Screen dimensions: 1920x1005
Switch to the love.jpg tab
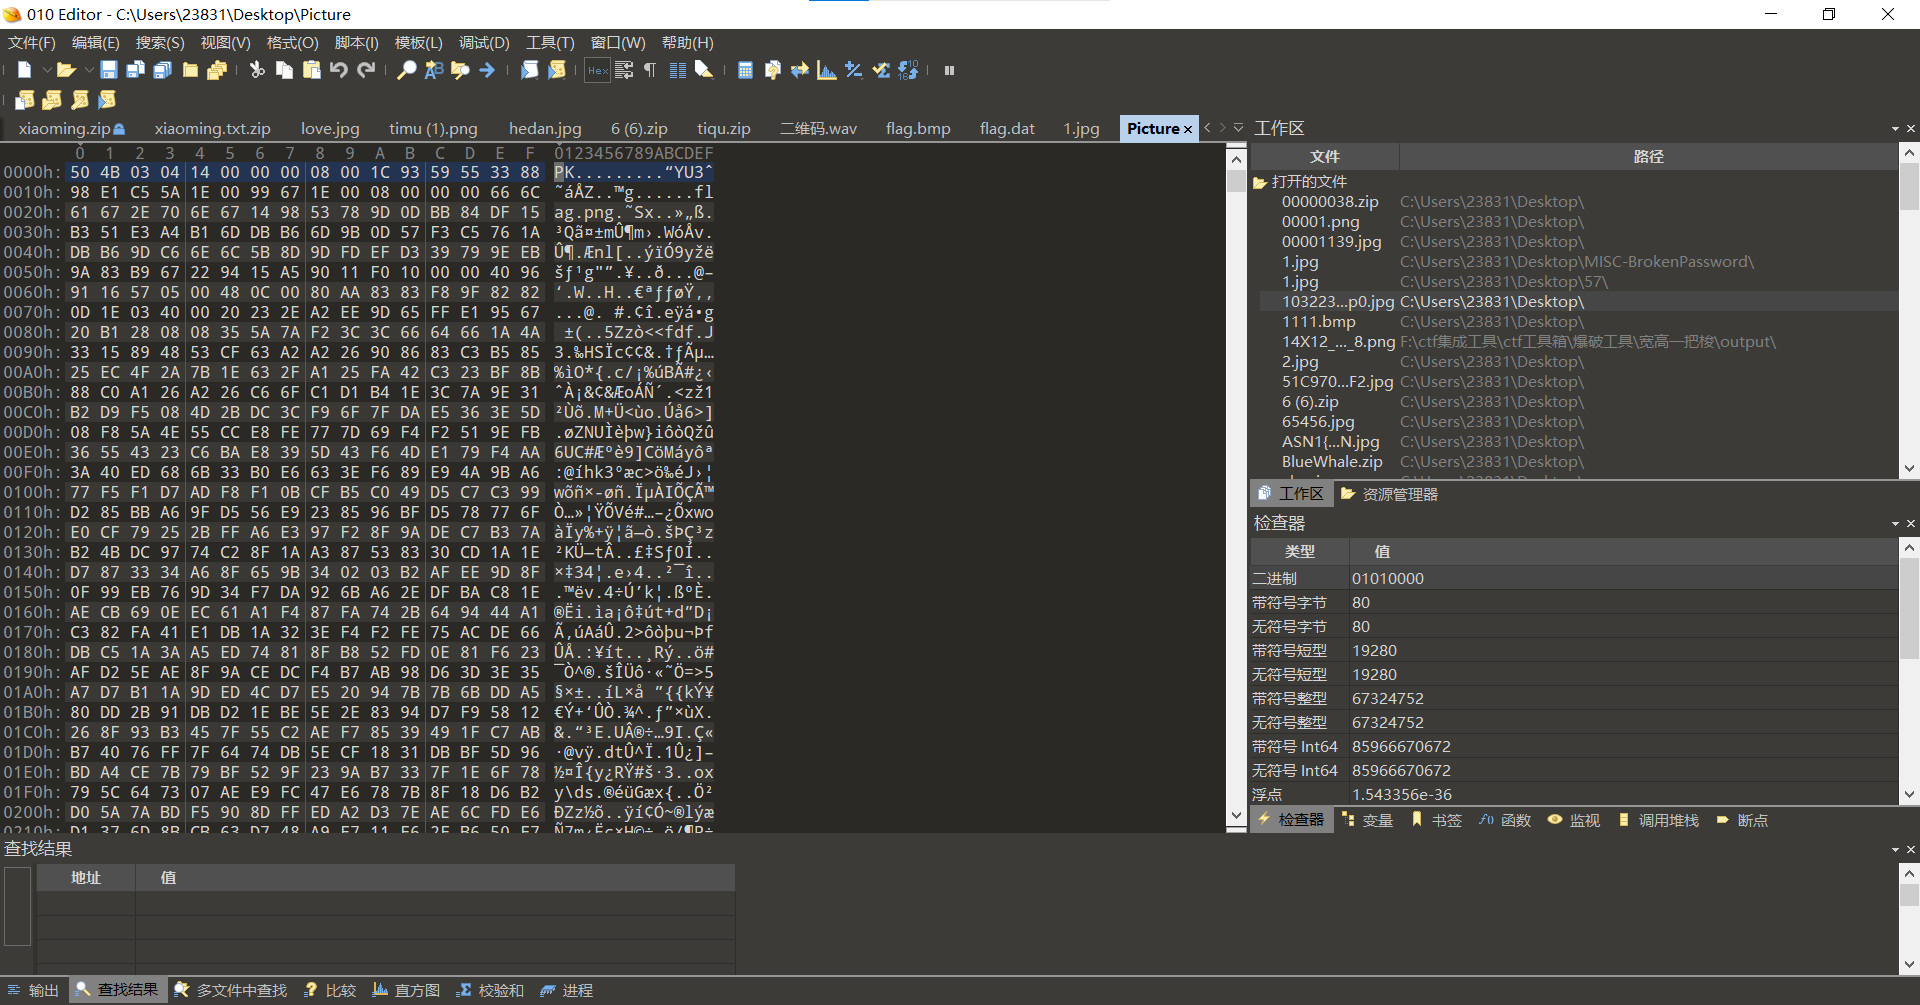(x=330, y=128)
